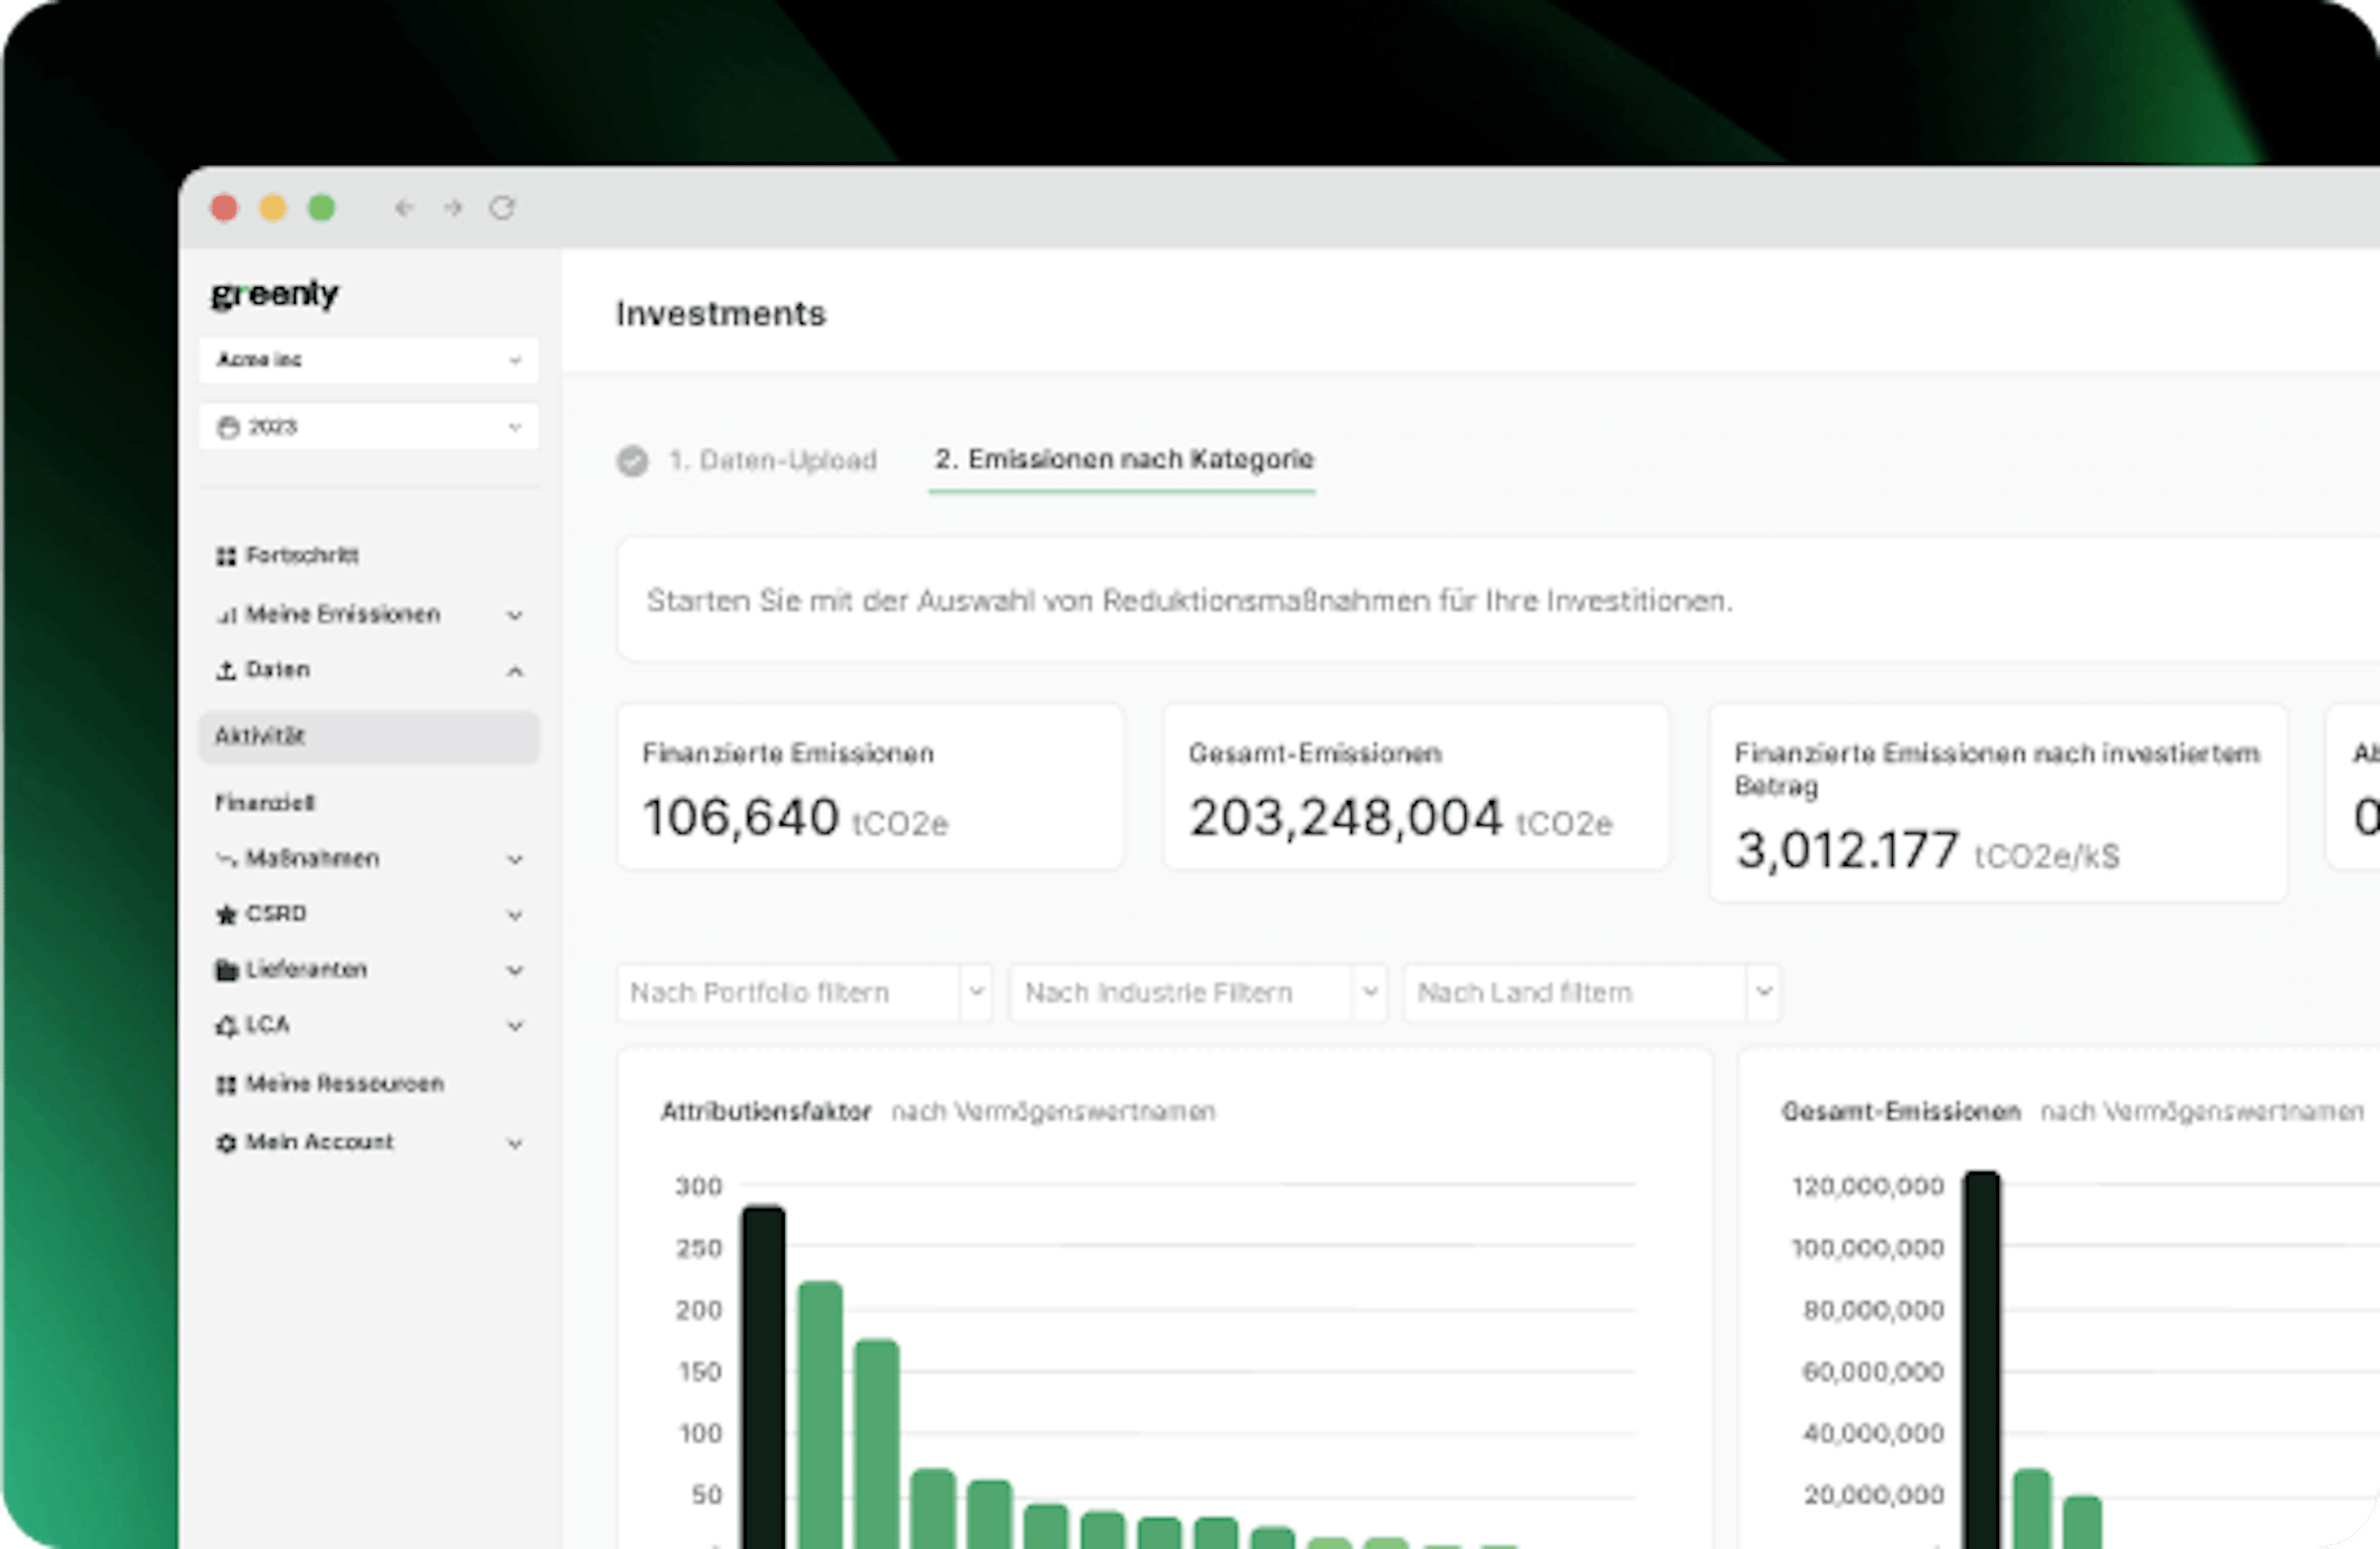Click the Daten upload icon
The height and width of the screenshot is (1549, 2380).
(228, 670)
